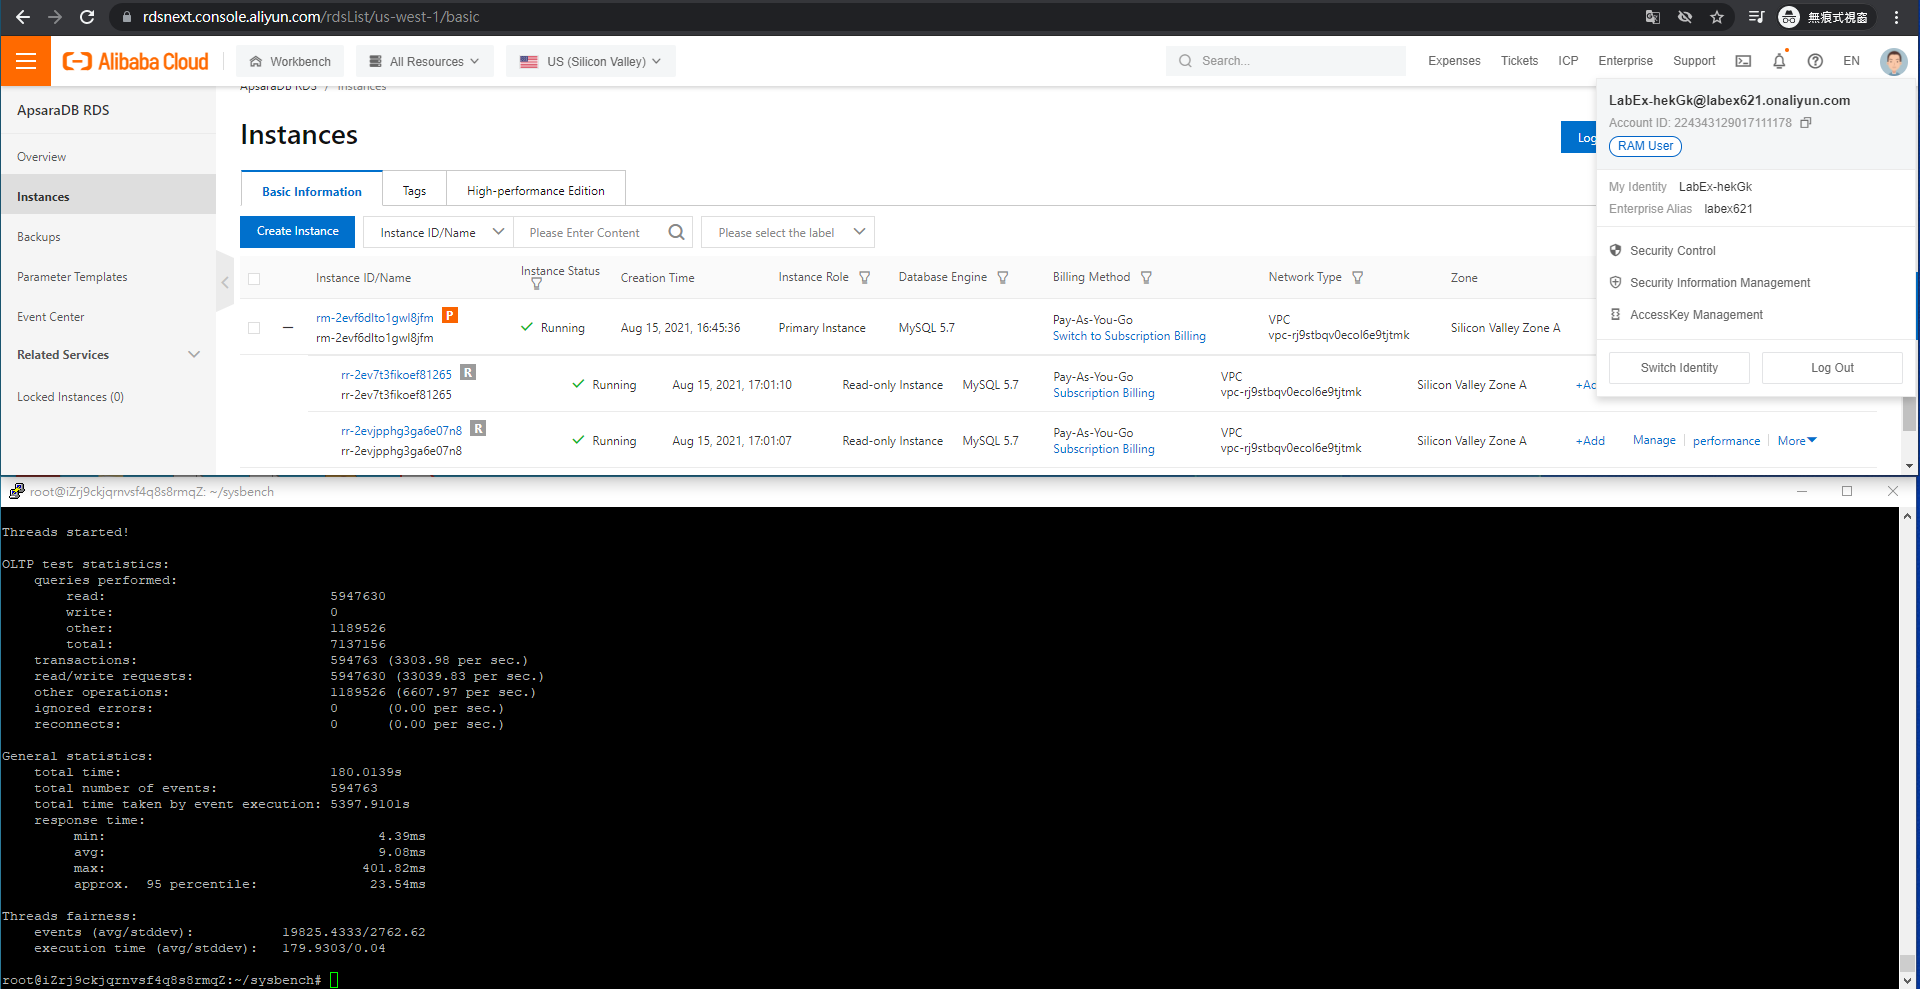The width and height of the screenshot is (1920, 989).
Task: Click the Create Instance button
Action: point(297,231)
